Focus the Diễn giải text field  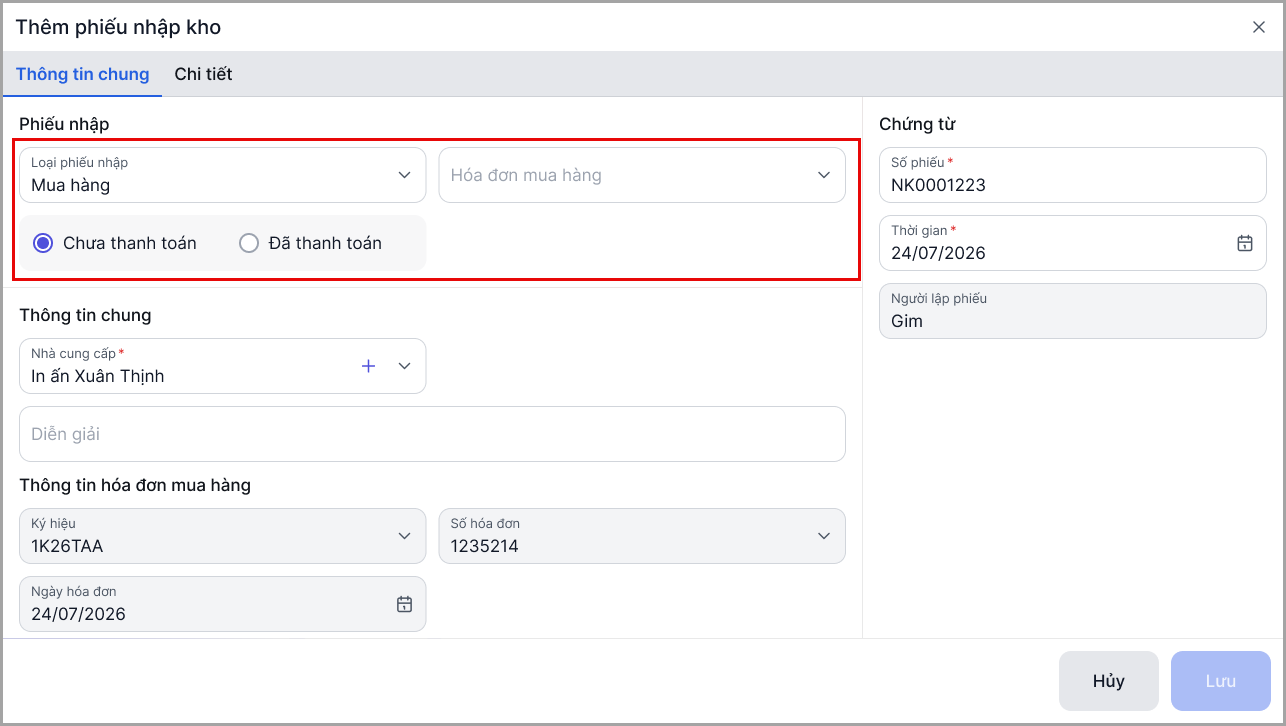pos(432,434)
